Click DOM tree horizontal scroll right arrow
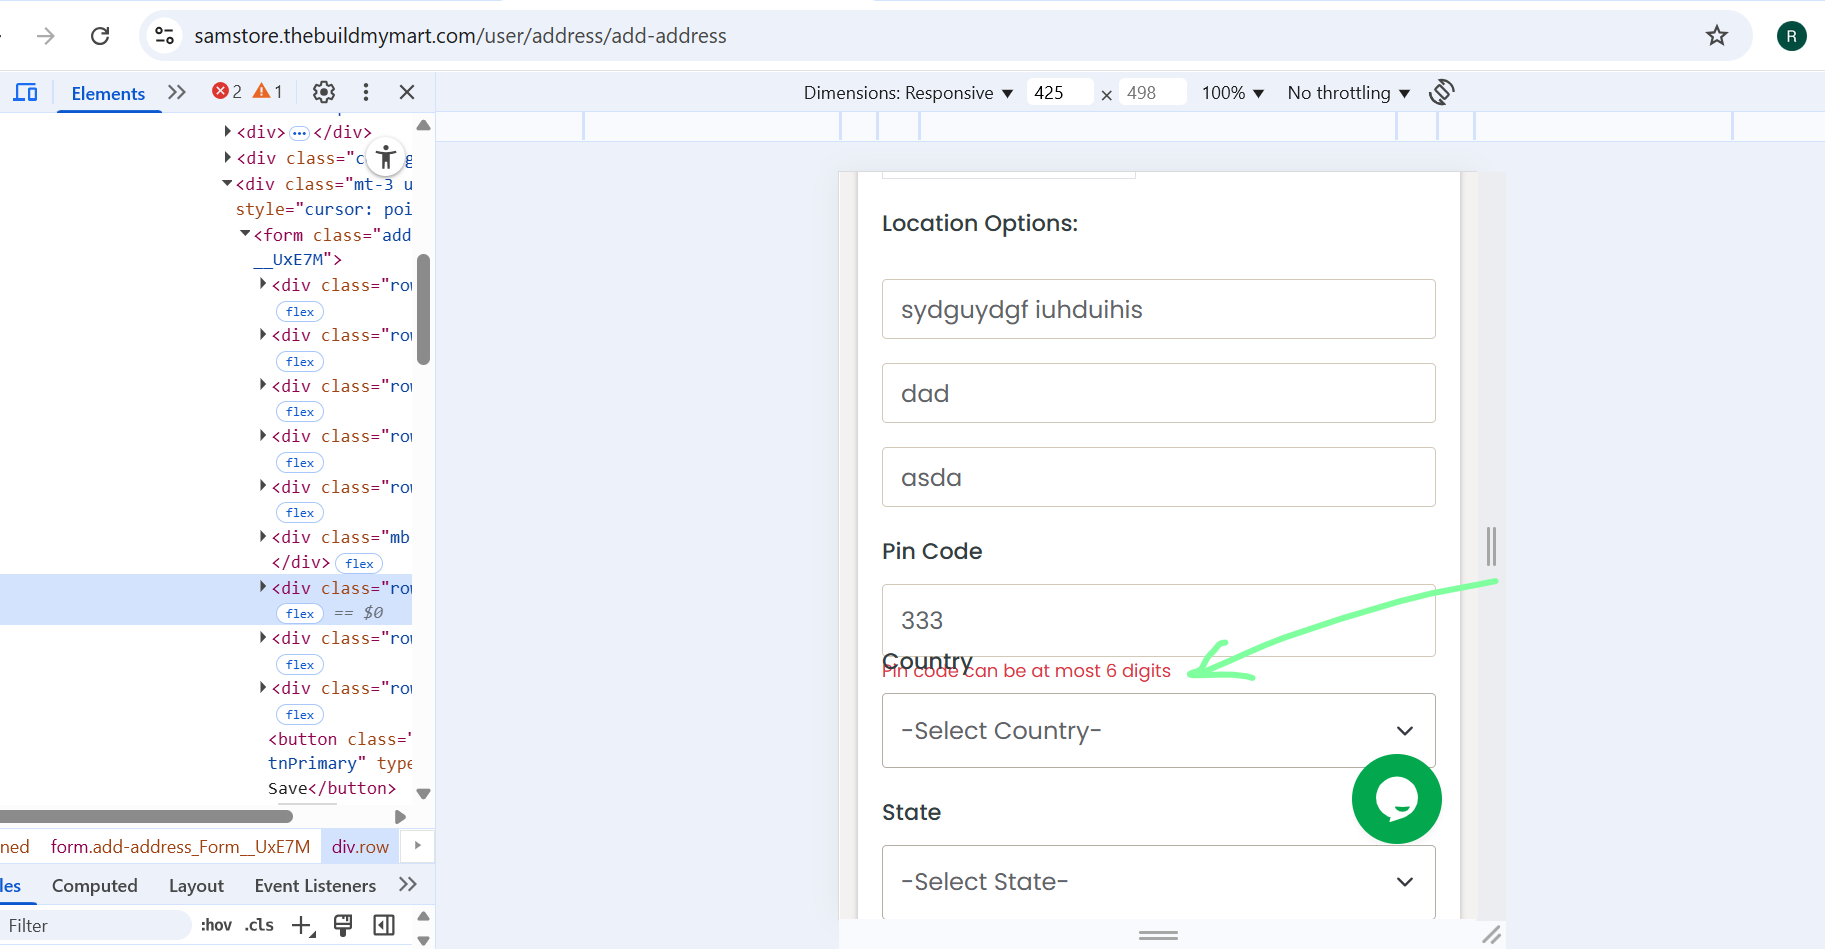 click(401, 817)
